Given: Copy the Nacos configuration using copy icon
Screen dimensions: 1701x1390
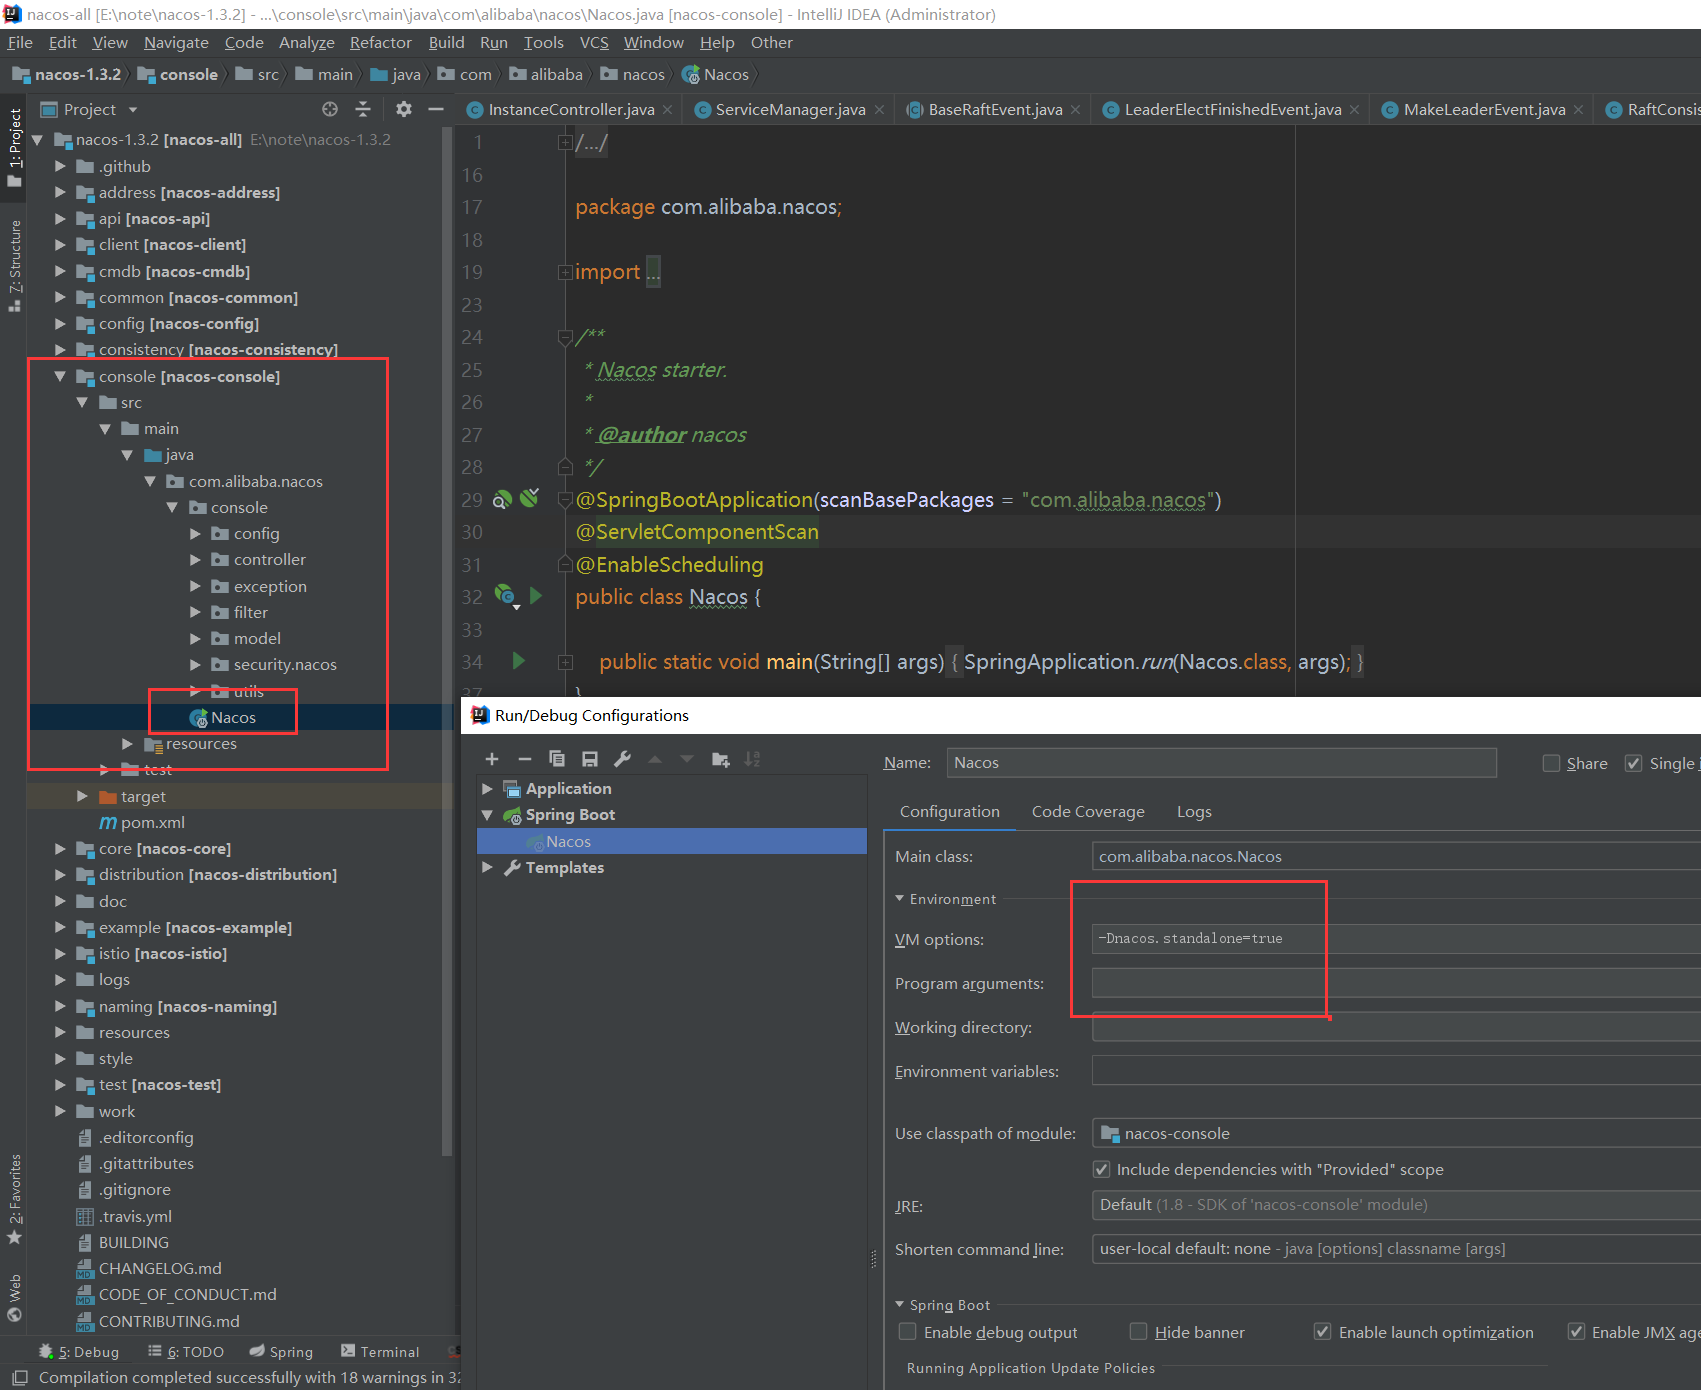Looking at the screenshot, I should point(557,759).
